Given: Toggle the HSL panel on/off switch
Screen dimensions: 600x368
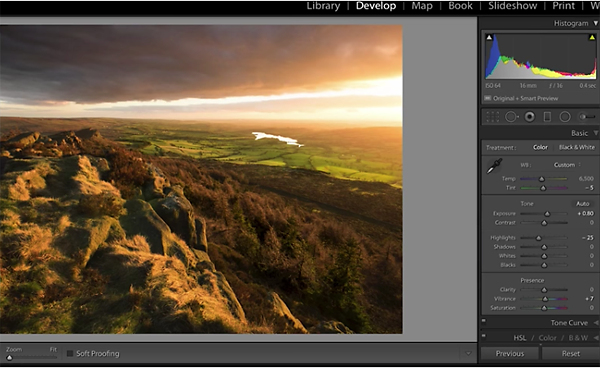Looking at the screenshot, I should [484, 335].
